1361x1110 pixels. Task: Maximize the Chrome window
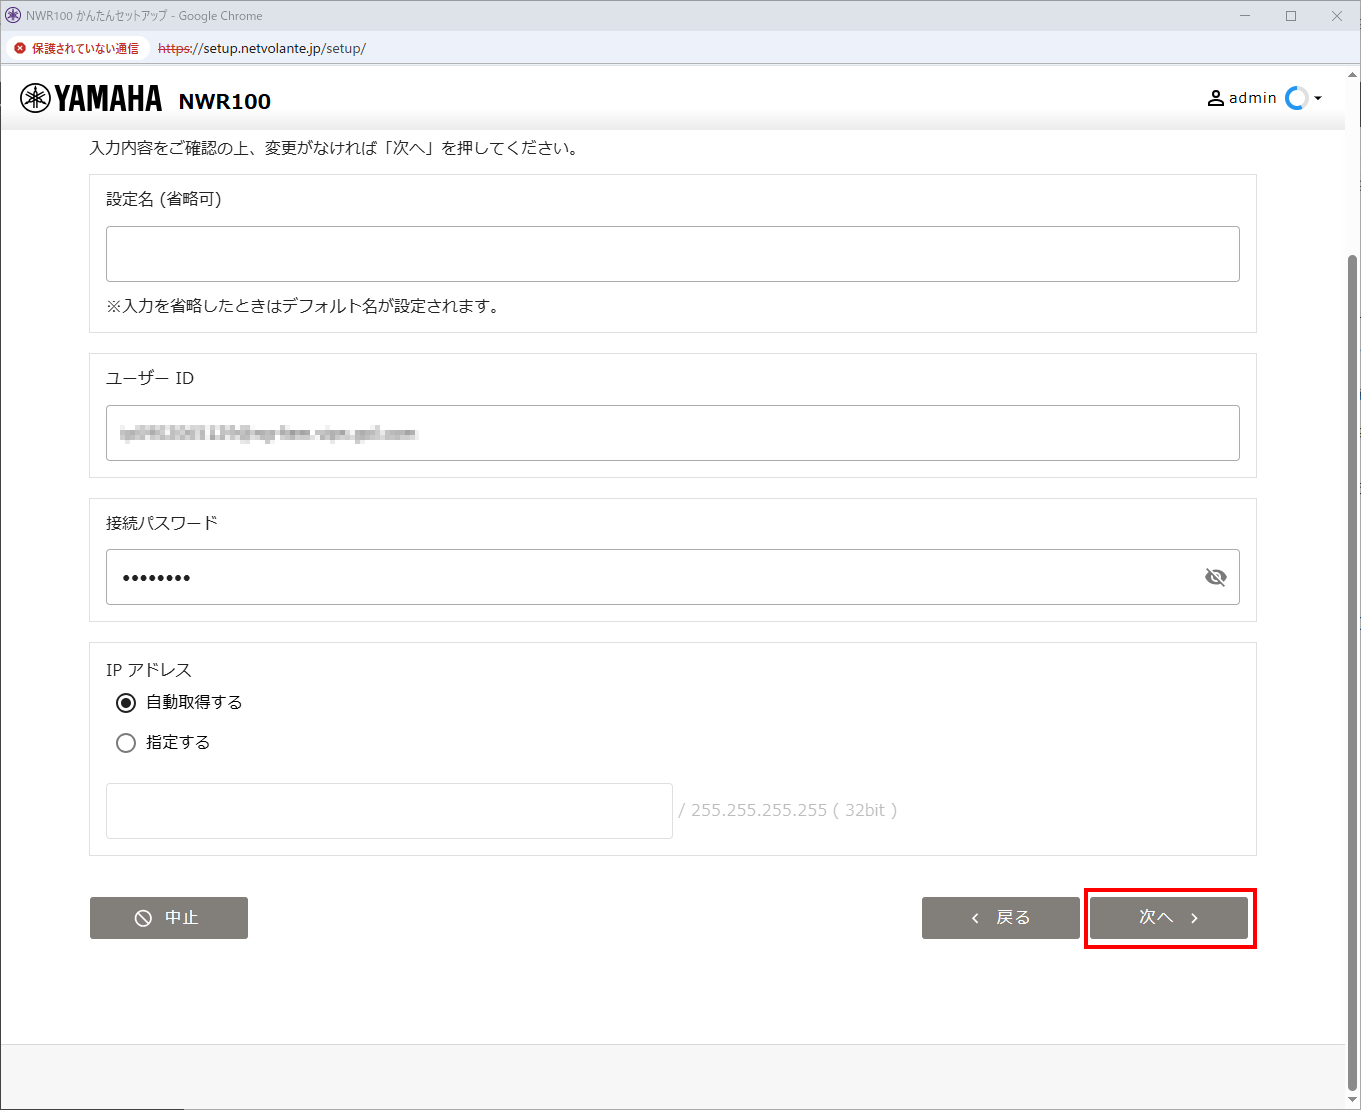1291,16
